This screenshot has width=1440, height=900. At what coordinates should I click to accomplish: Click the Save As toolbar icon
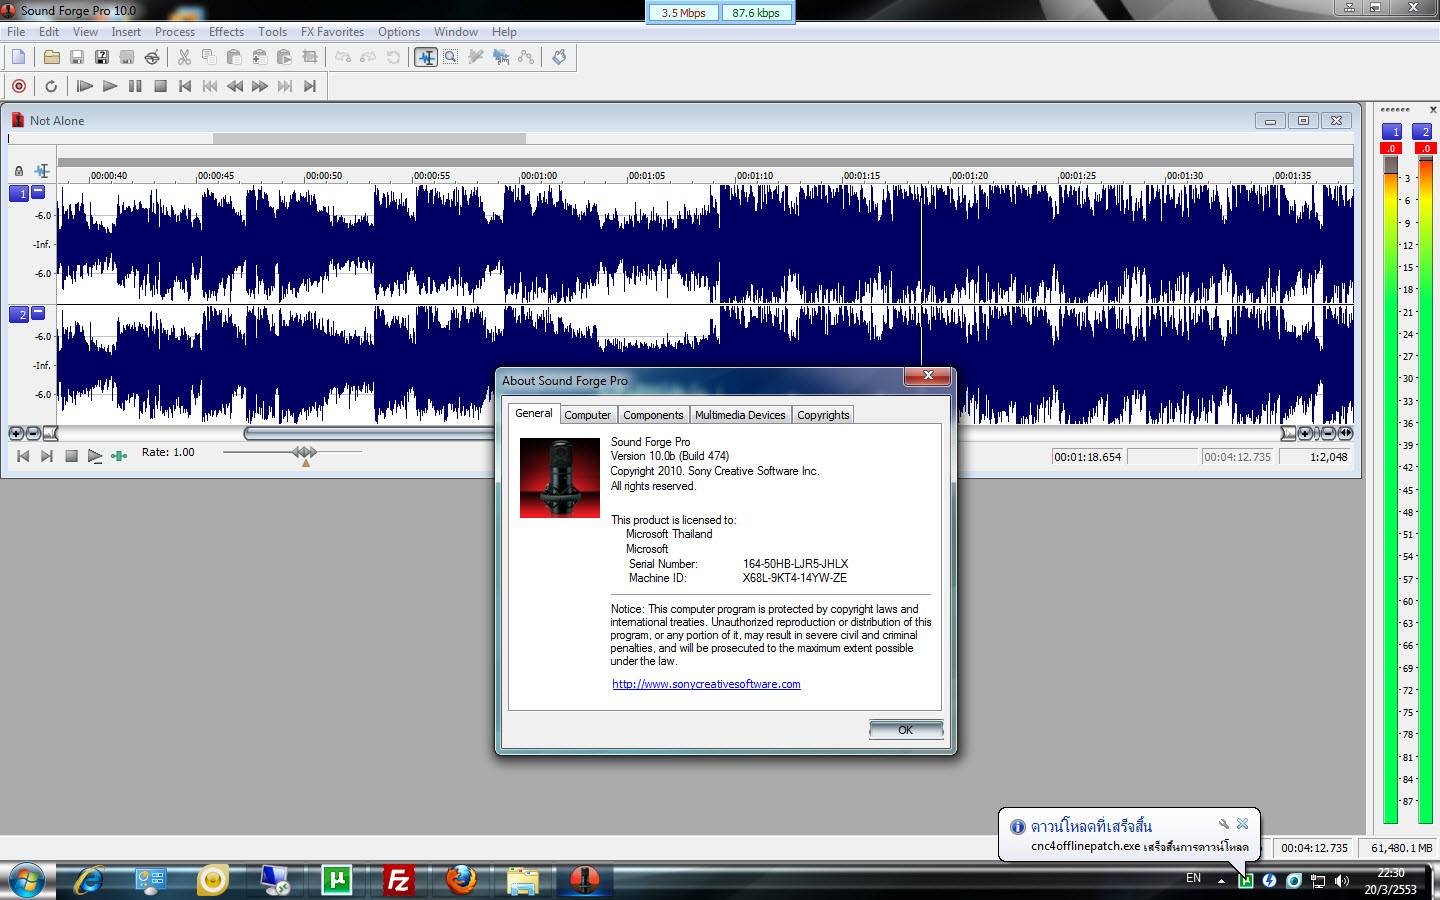click(x=102, y=57)
